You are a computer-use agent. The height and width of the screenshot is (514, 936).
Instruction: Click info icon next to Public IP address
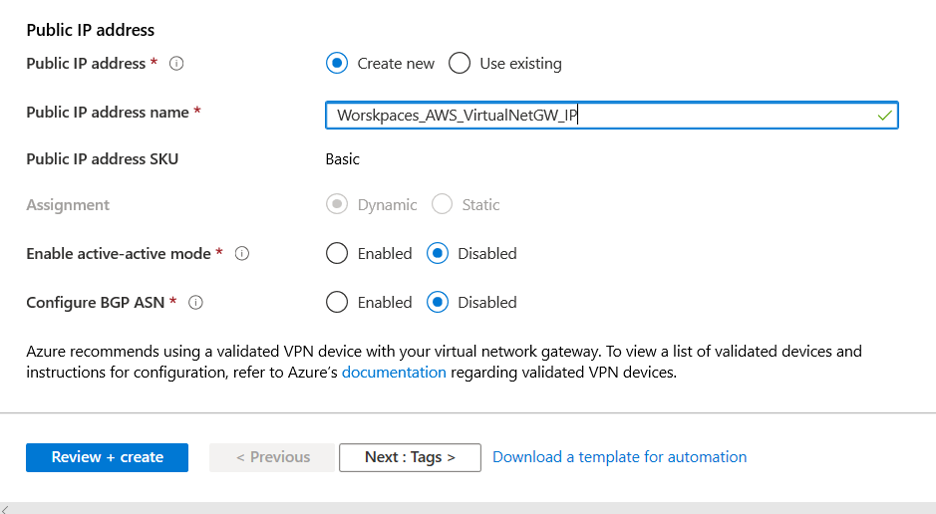pos(177,63)
